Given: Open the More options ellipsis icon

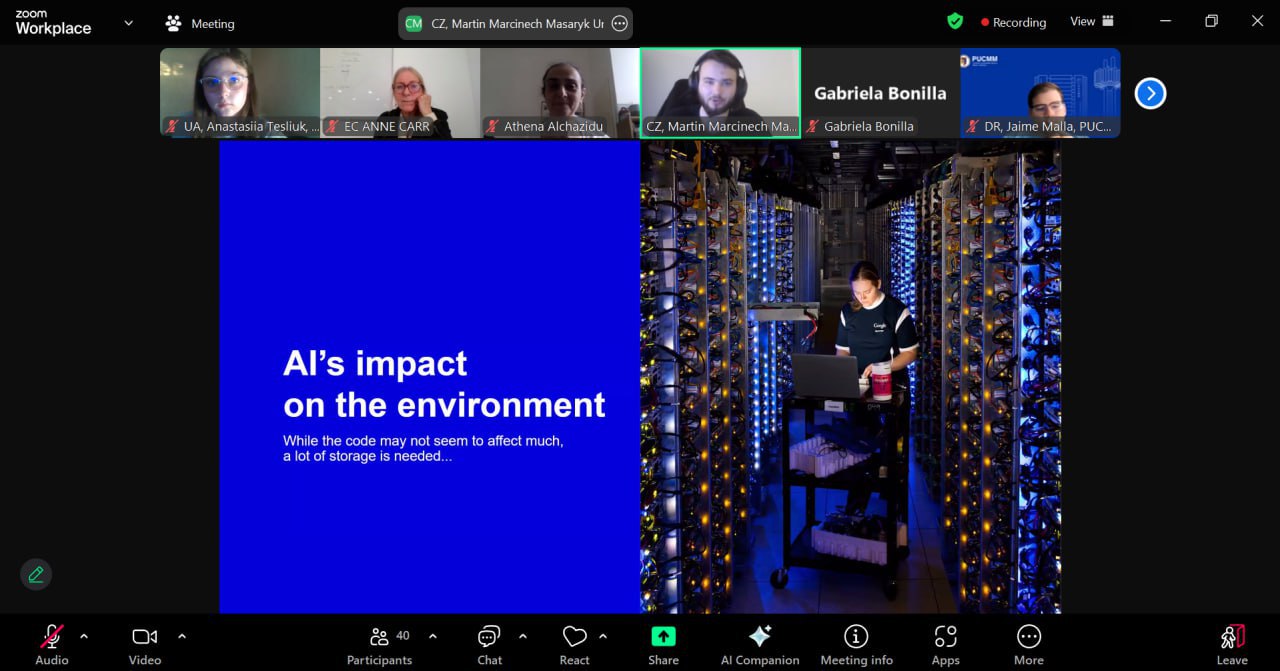Looking at the screenshot, I should [1028, 637].
